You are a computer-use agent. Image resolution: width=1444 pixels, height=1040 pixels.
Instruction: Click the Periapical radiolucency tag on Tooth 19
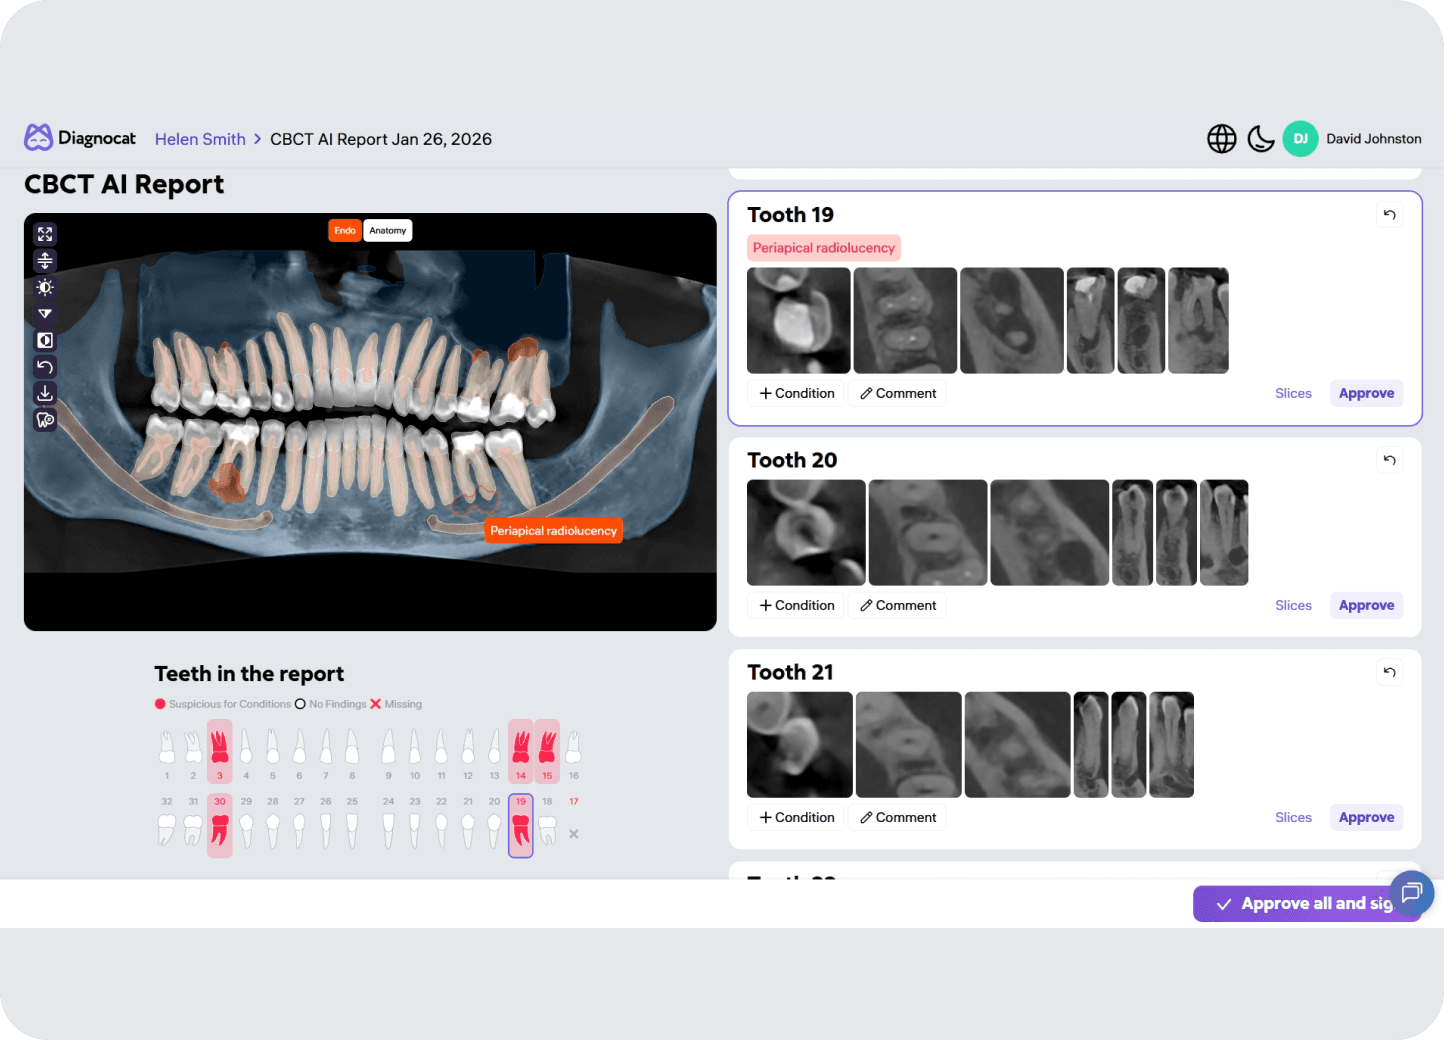pyautogui.click(x=824, y=248)
